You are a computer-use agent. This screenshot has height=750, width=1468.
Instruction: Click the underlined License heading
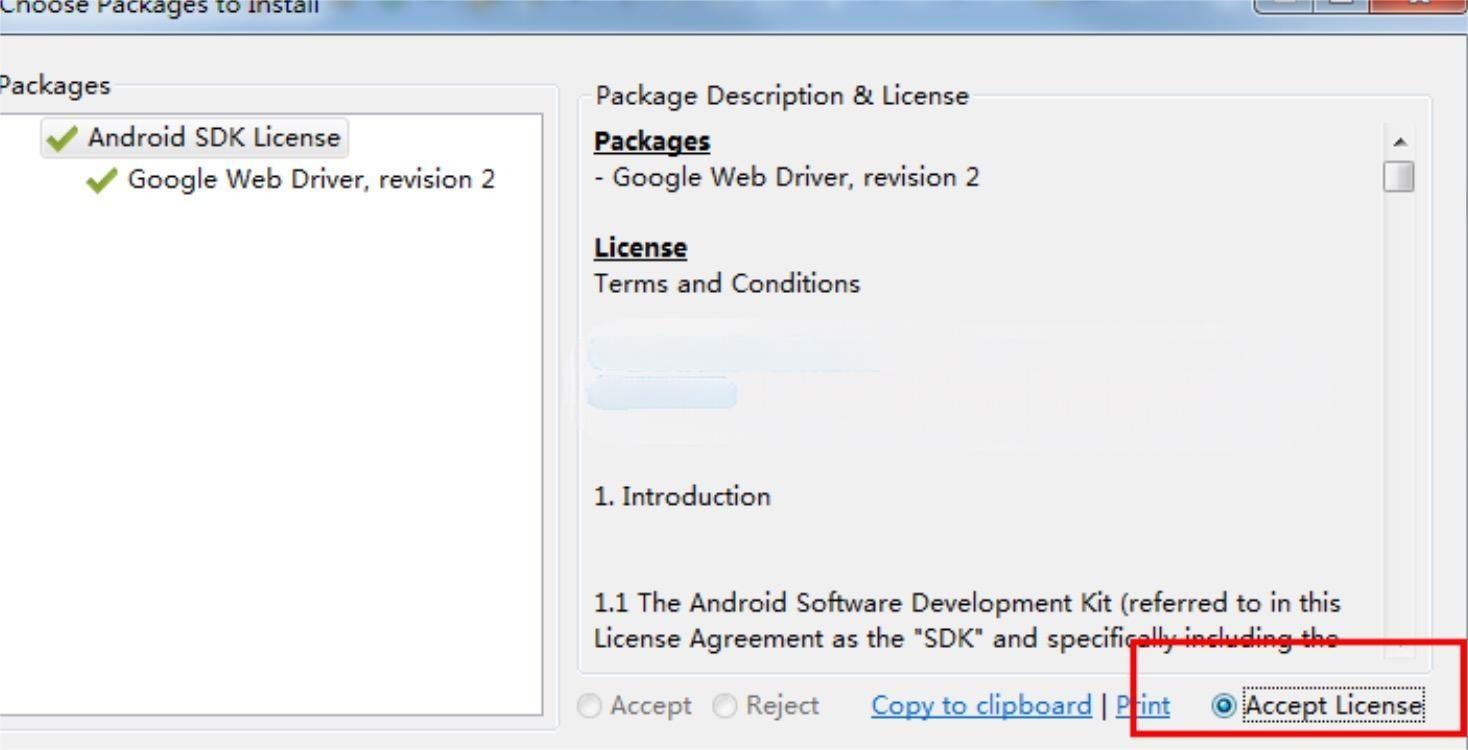(640, 247)
